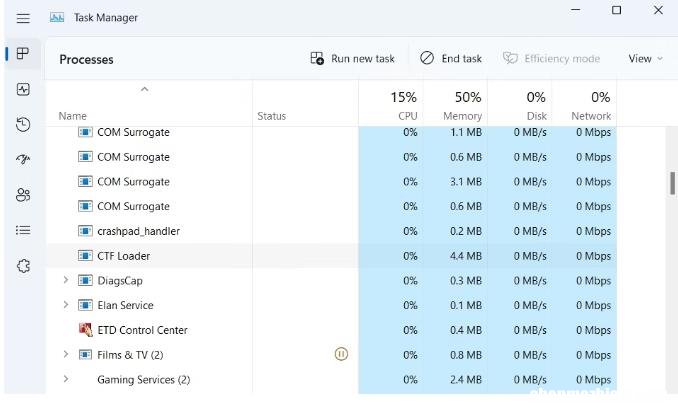The image size is (678, 411).
Task: Select the DiagsCap process name
Action: click(120, 281)
